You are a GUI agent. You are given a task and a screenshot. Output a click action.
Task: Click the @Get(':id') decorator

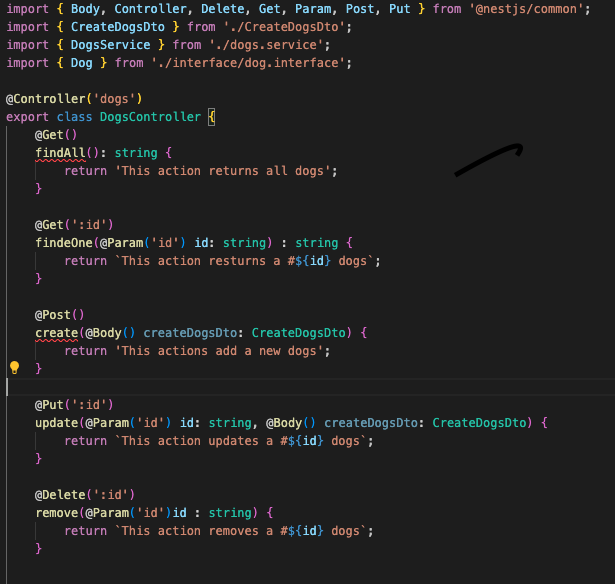click(x=74, y=225)
